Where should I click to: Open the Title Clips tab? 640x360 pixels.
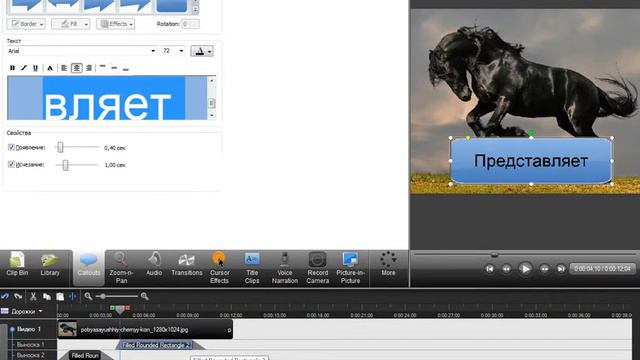[x=252, y=268]
